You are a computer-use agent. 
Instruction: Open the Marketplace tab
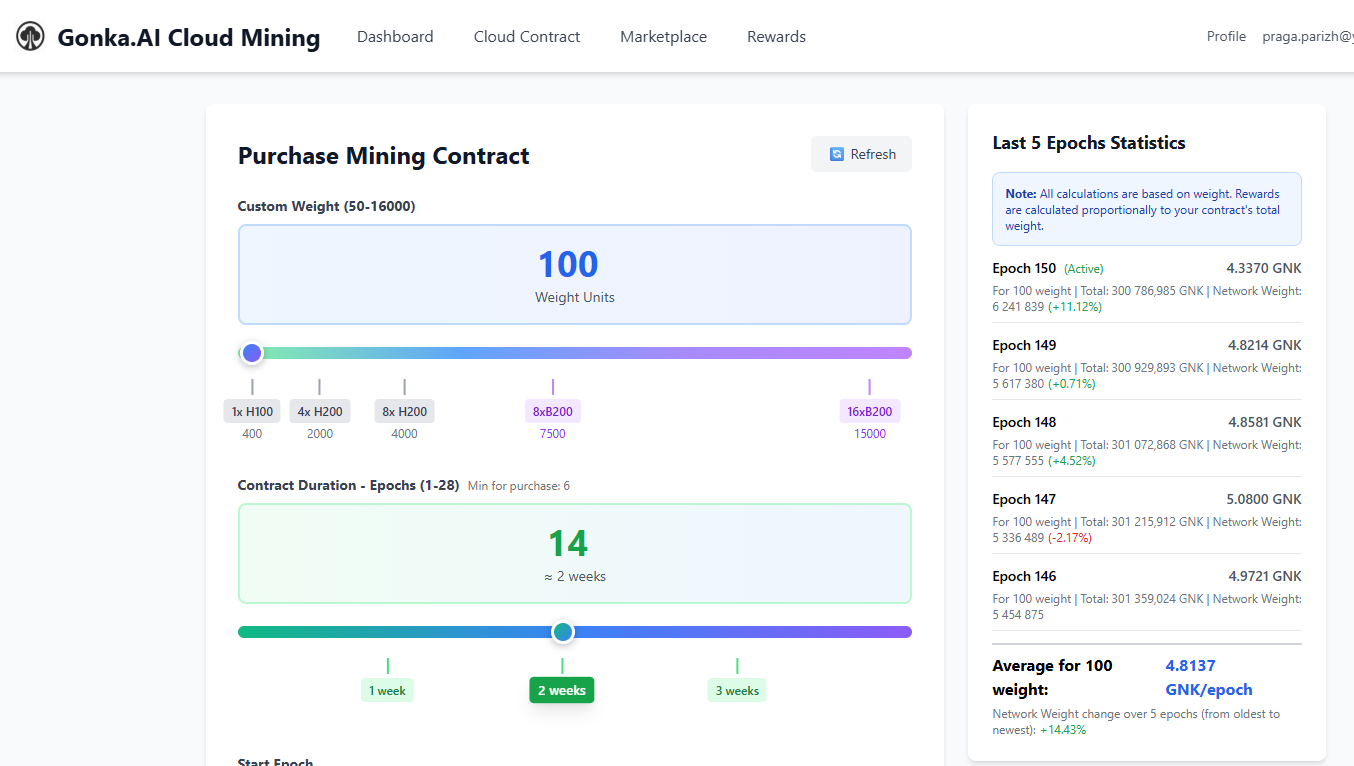[x=663, y=37]
